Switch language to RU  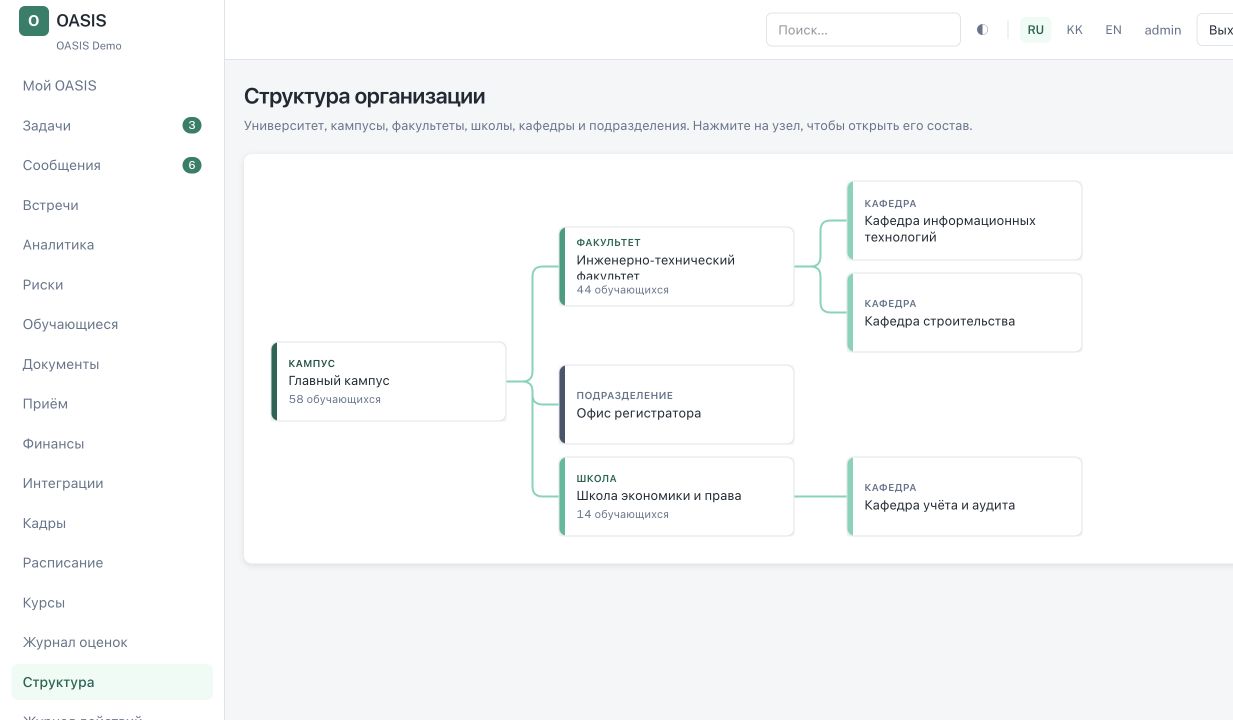pyautogui.click(x=1036, y=30)
